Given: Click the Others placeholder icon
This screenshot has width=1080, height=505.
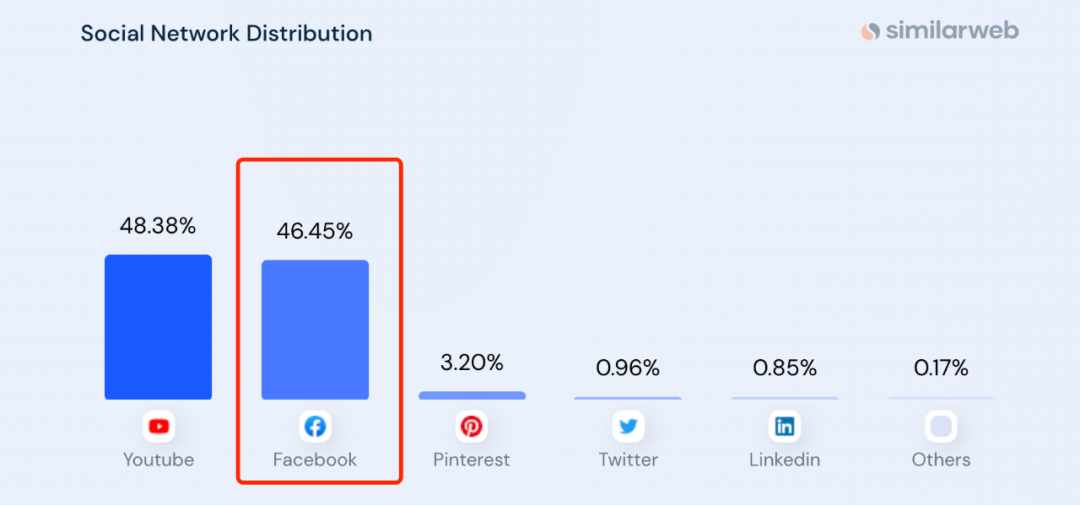Looking at the screenshot, I should (x=941, y=427).
